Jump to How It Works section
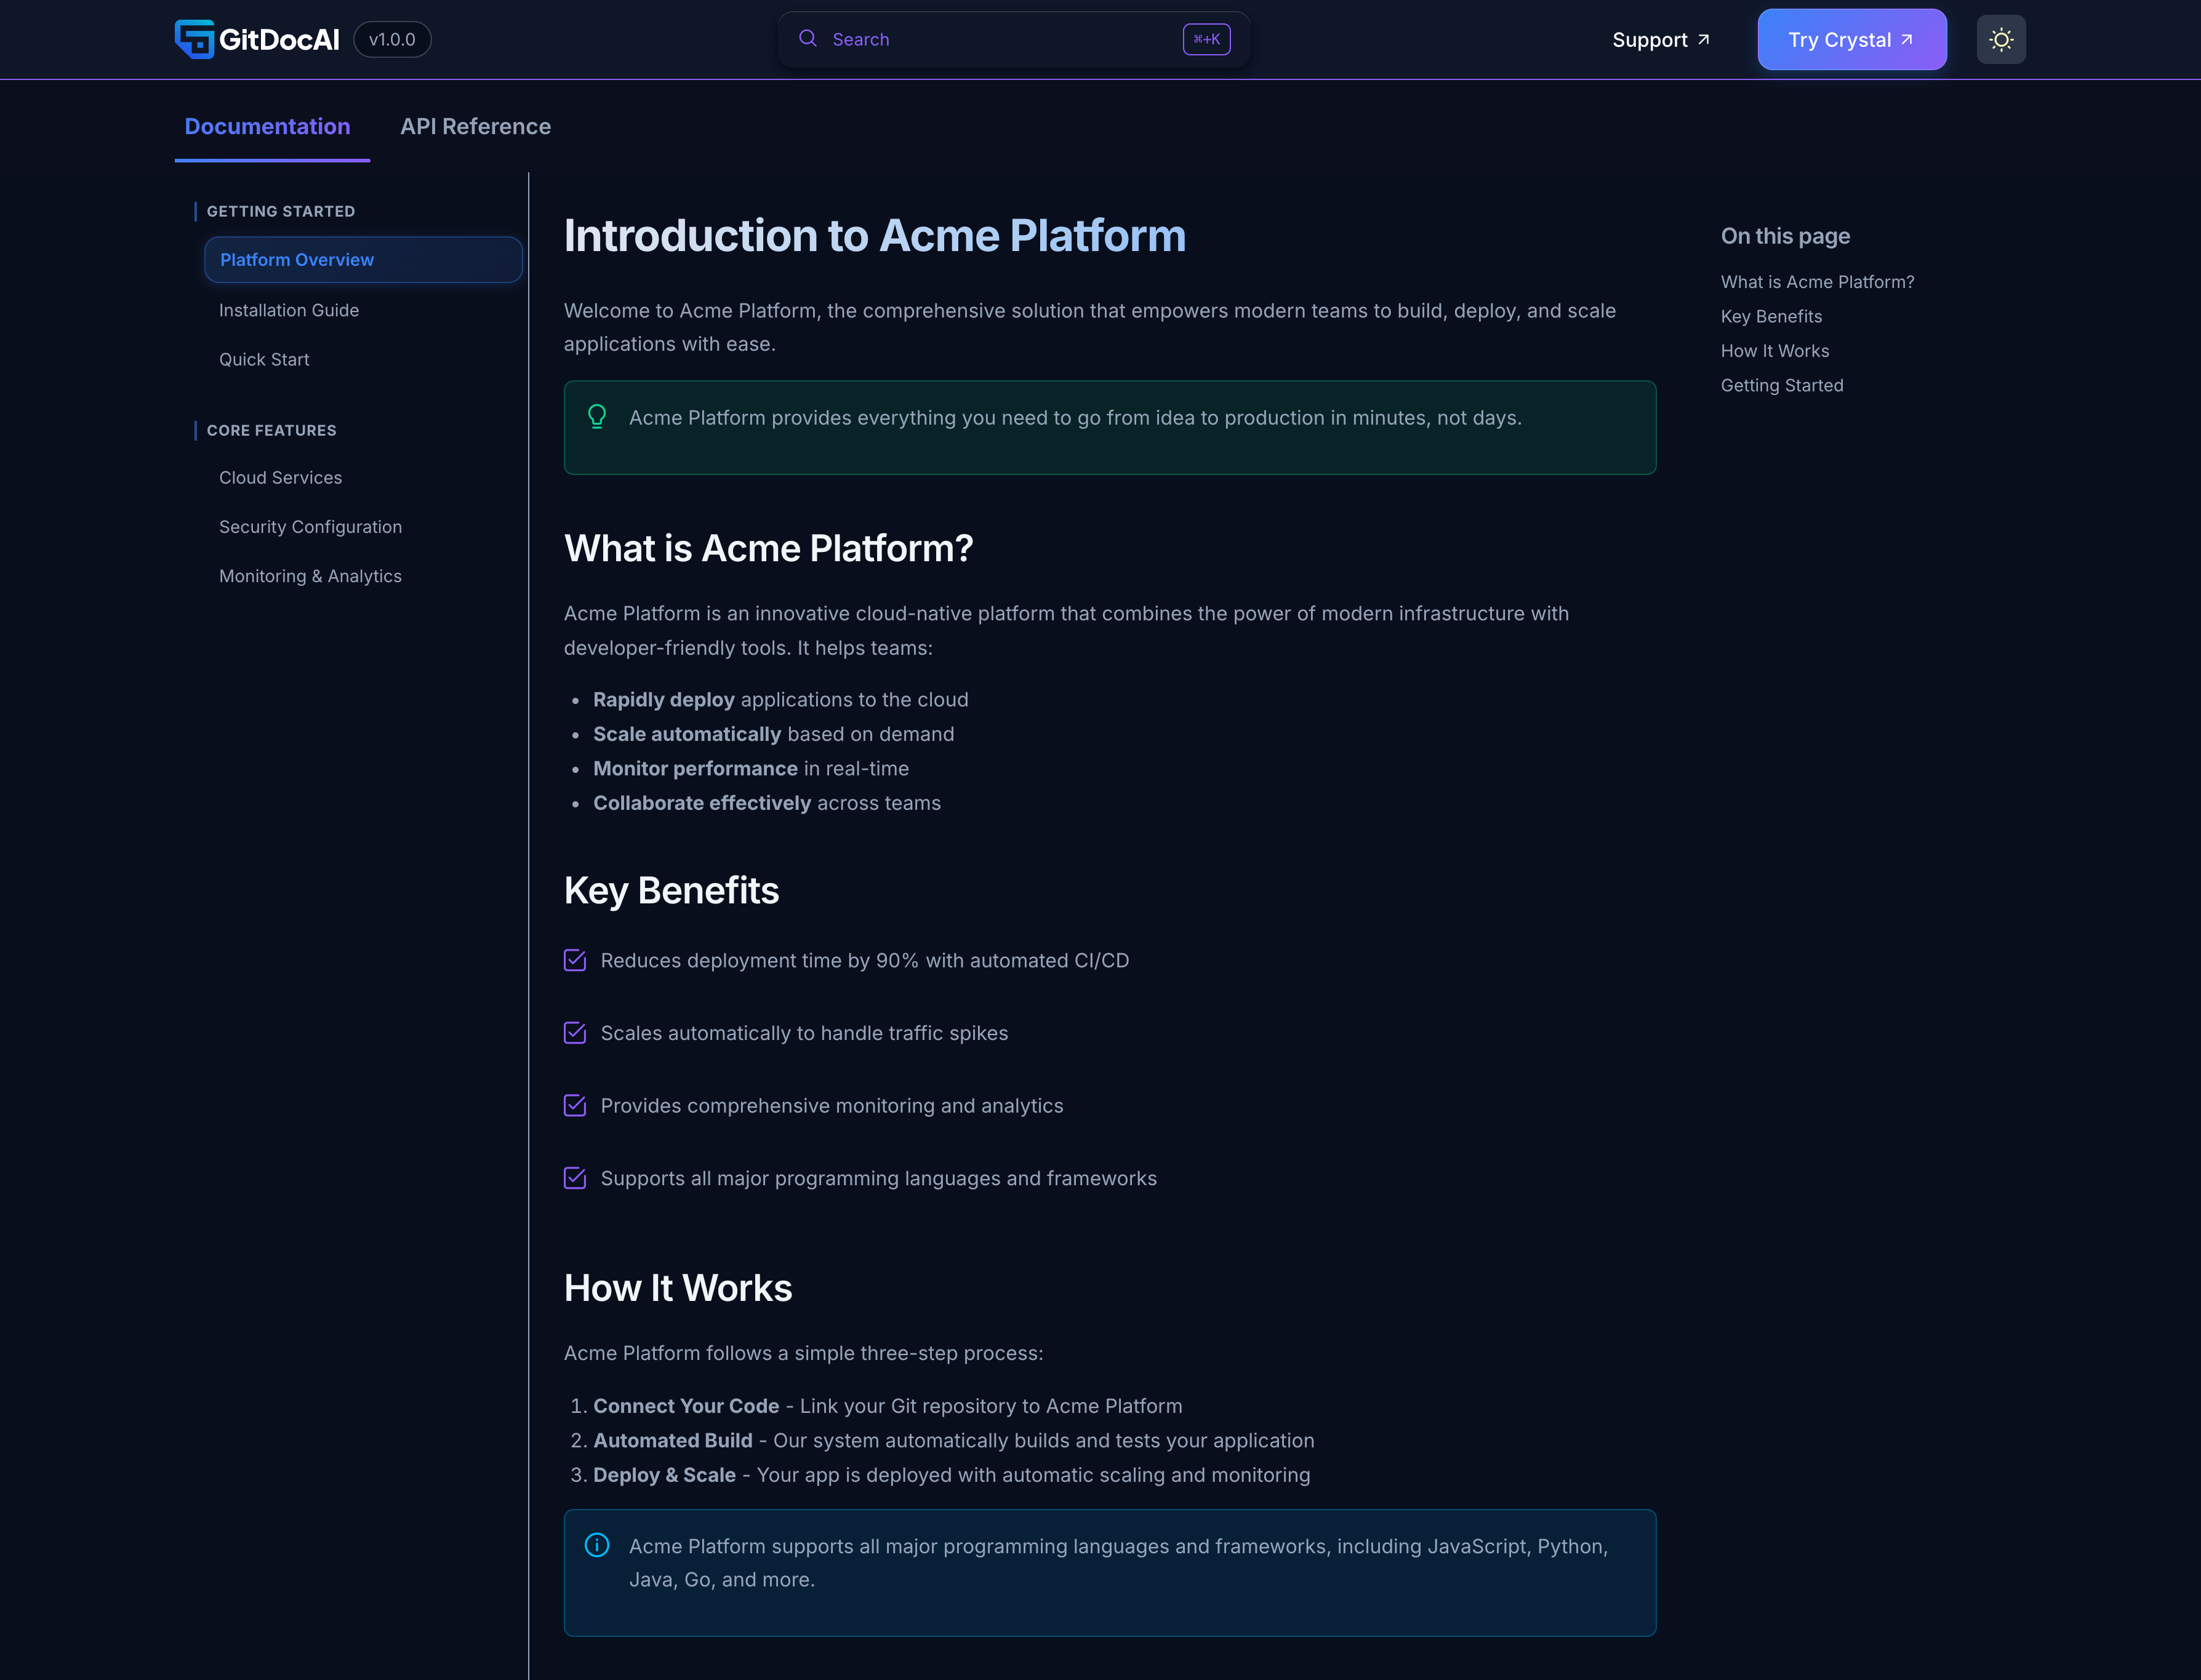This screenshot has width=2201, height=1680. pyautogui.click(x=1774, y=351)
